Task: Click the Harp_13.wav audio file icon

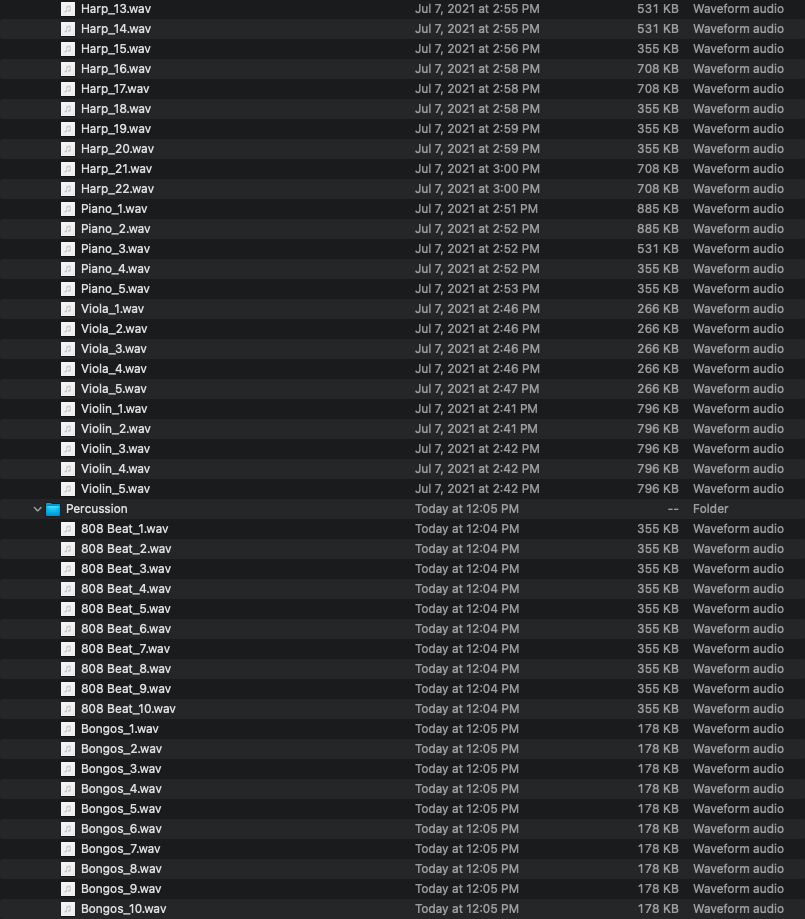Action: pyautogui.click(x=68, y=9)
